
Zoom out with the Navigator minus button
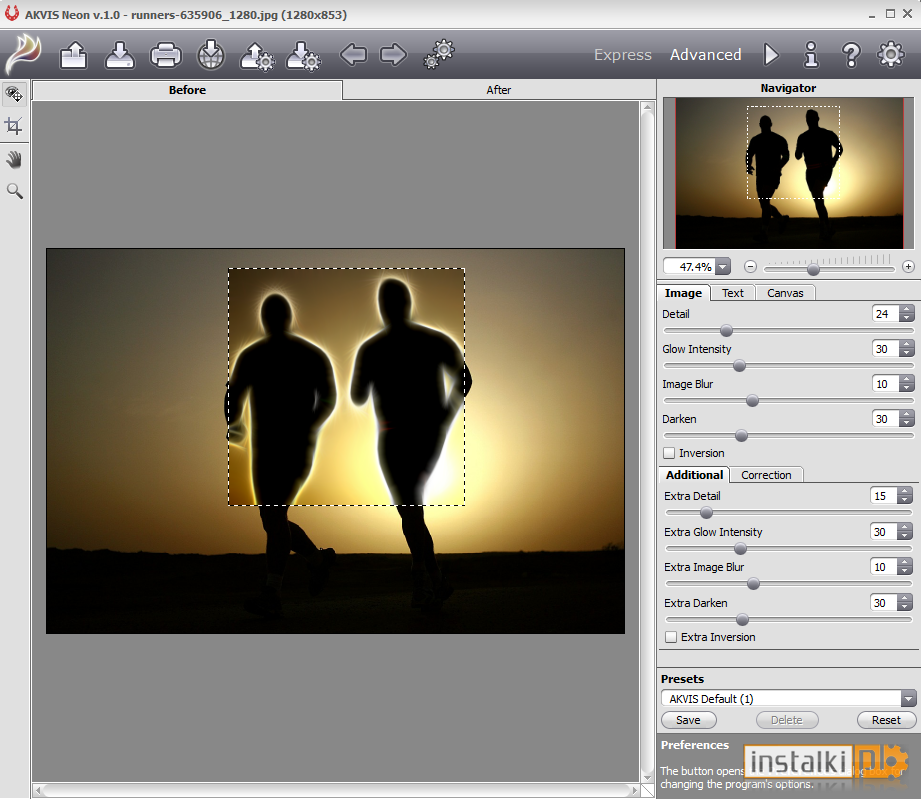750,267
